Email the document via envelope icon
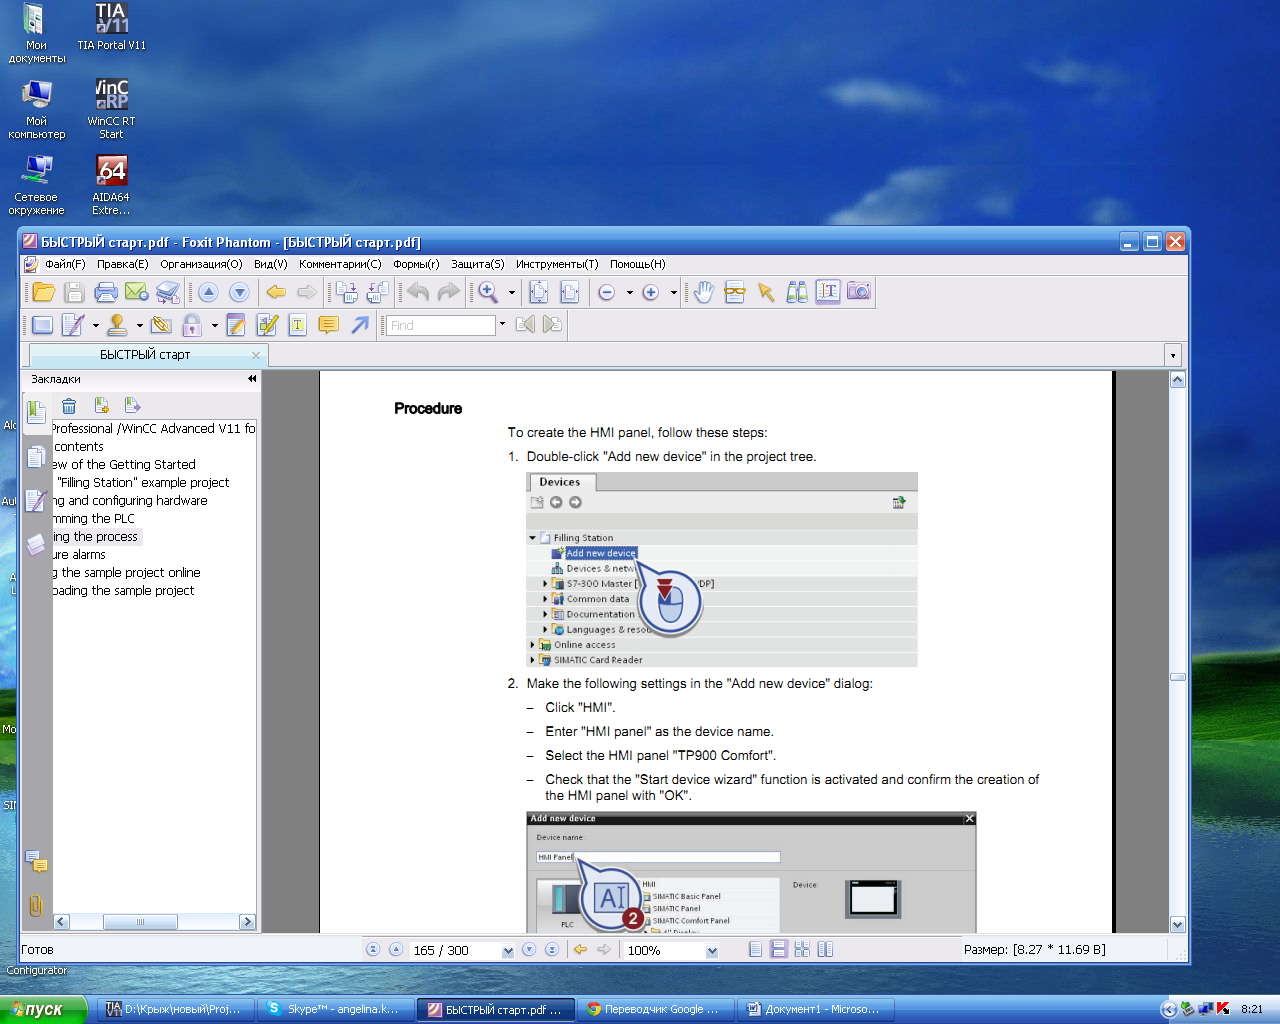 (x=136, y=292)
